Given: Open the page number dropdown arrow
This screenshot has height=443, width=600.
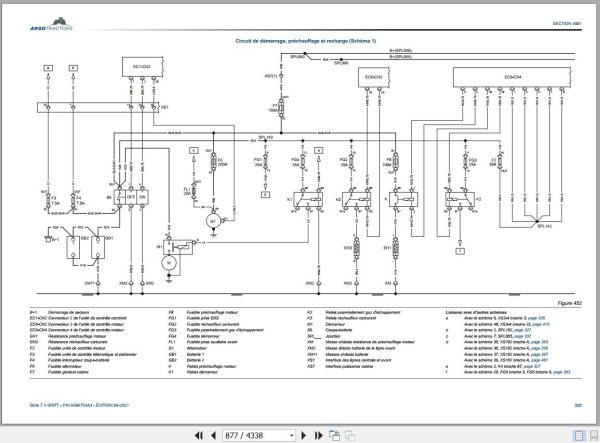Looking at the screenshot, I should [x=292, y=435].
